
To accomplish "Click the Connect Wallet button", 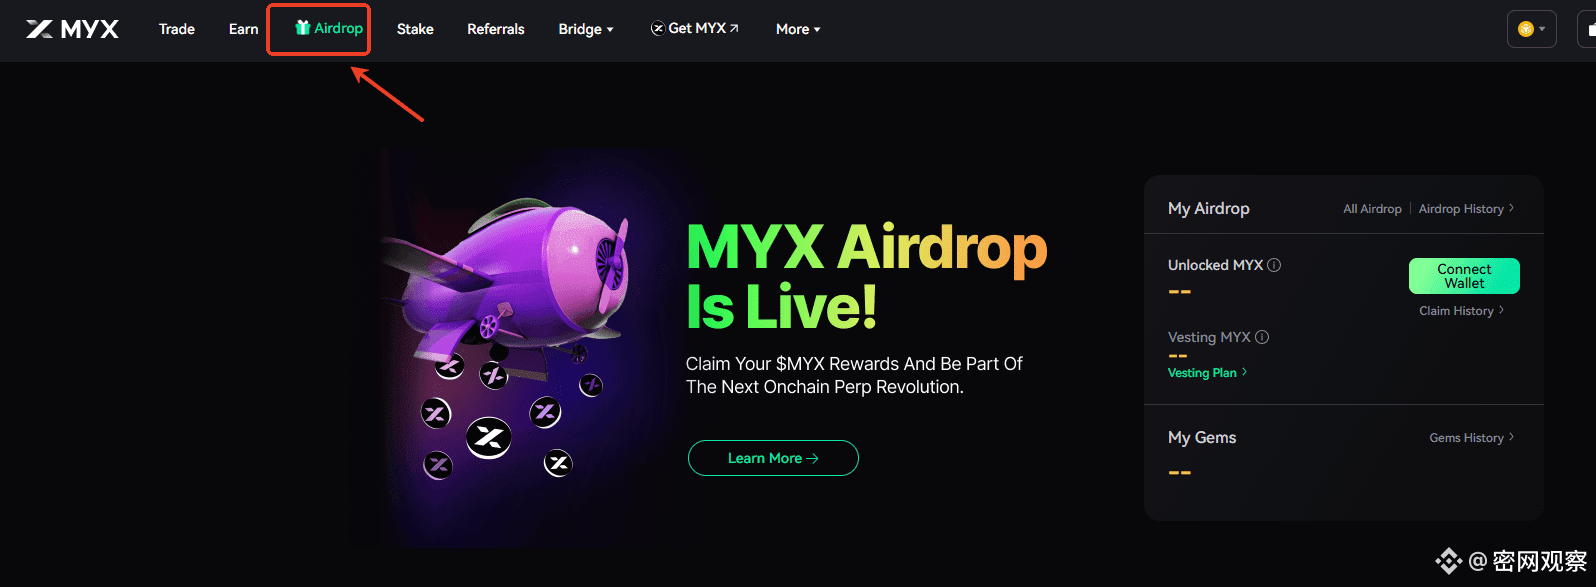I will click(x=1464, y=276).
